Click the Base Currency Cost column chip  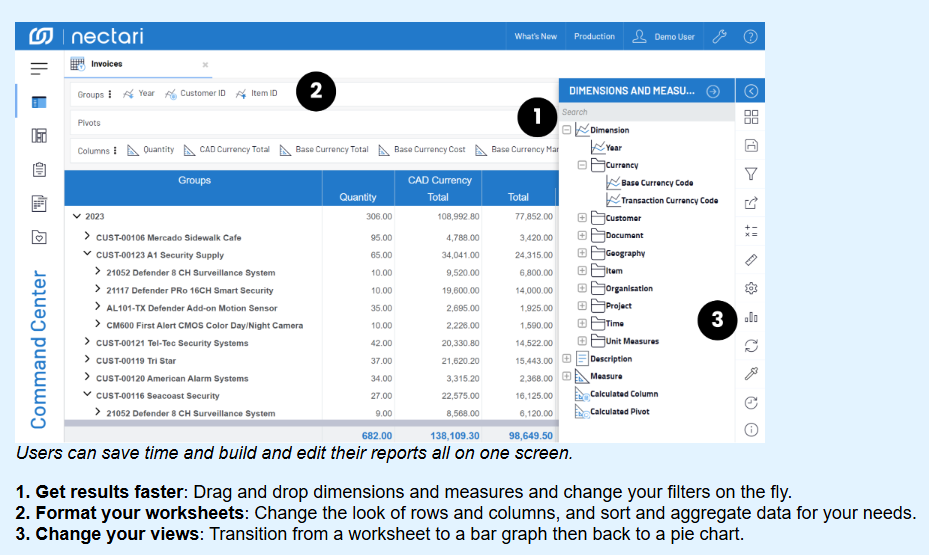(422, 150)
